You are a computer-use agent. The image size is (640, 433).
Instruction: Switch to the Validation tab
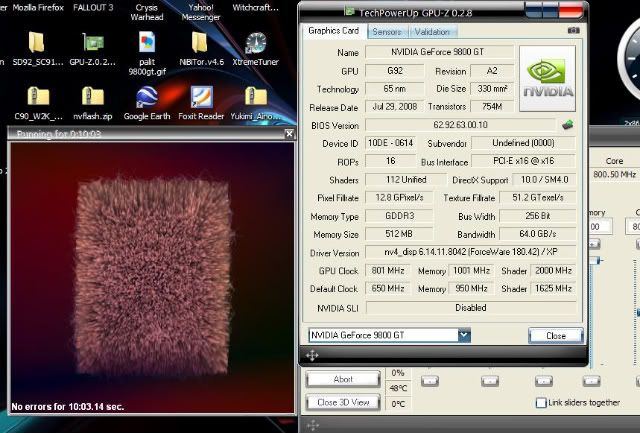[432, 32]
